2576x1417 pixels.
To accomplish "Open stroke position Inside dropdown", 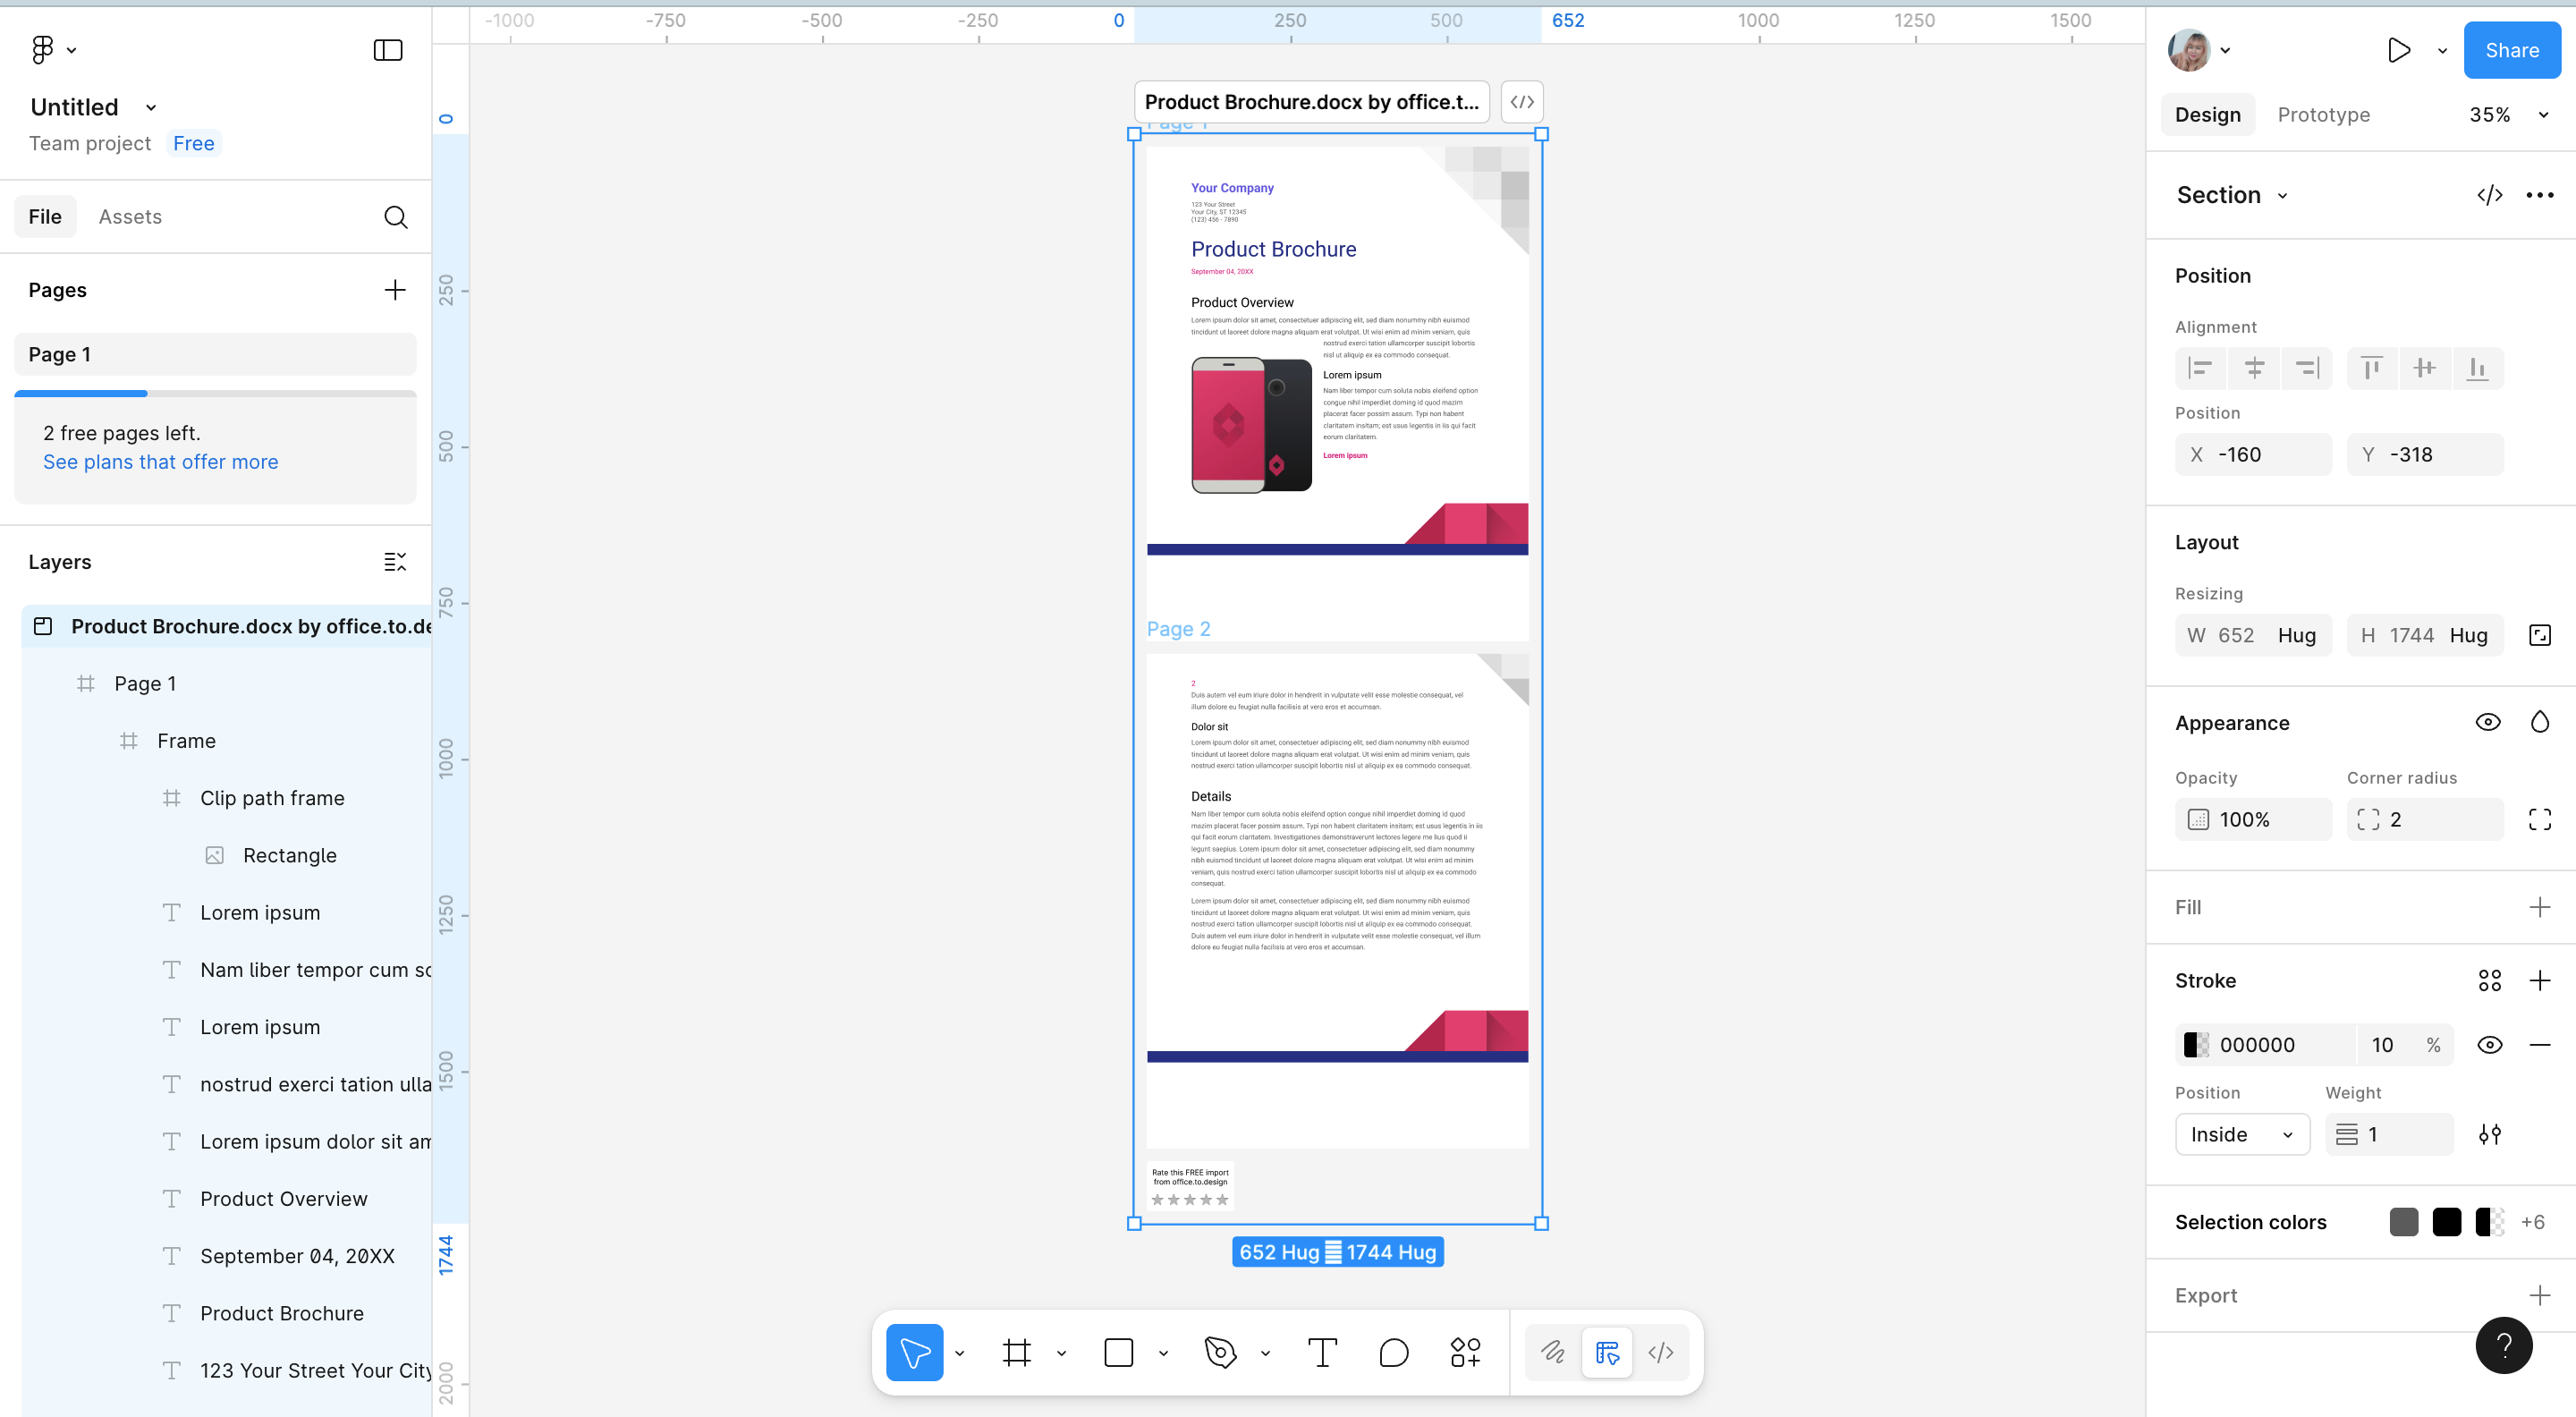I will (2242, 1134).
